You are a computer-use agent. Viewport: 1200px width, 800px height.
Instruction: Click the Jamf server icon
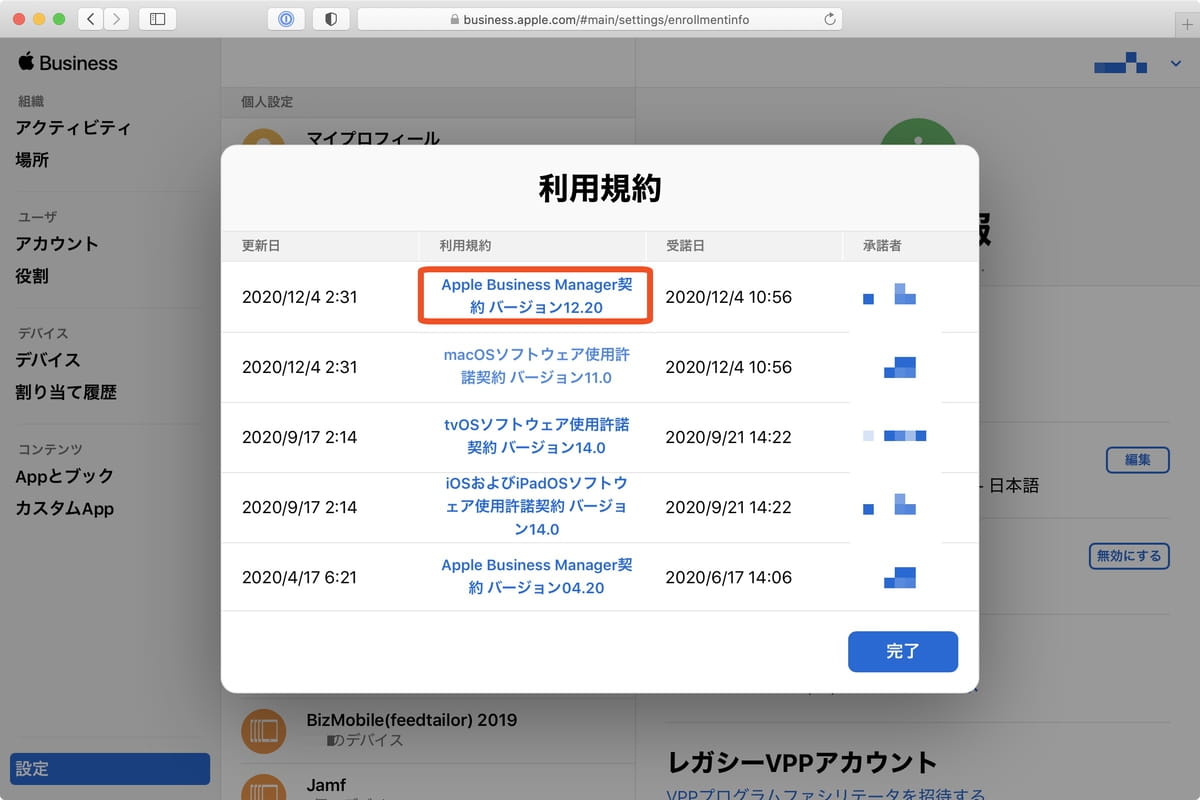pos(264,788)
